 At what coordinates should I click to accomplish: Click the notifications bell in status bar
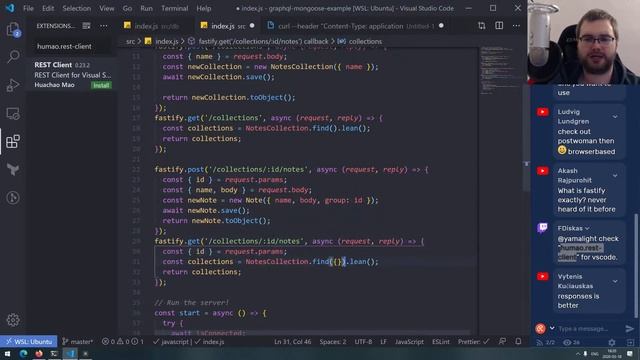[518, 342]
